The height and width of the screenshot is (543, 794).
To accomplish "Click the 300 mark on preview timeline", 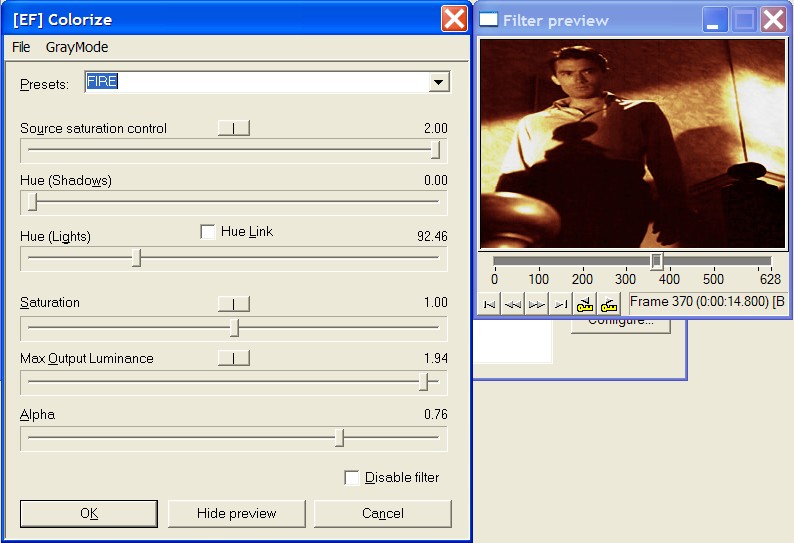I will pyautogui.click(x=625, y=279).
